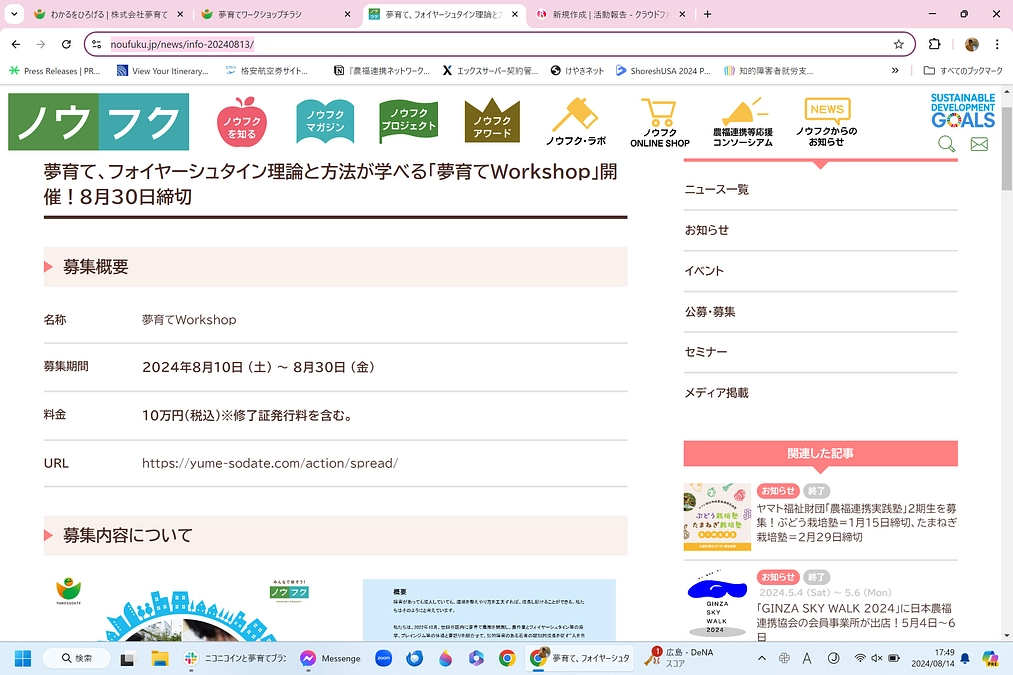Click the green envelope contact icon
This screenshot has width=1013, height=675.
pos(978,144)
